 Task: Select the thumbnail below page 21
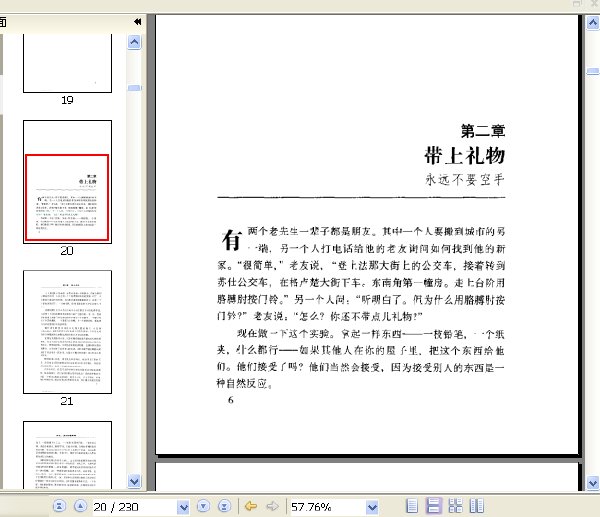[x=67, y=455]
